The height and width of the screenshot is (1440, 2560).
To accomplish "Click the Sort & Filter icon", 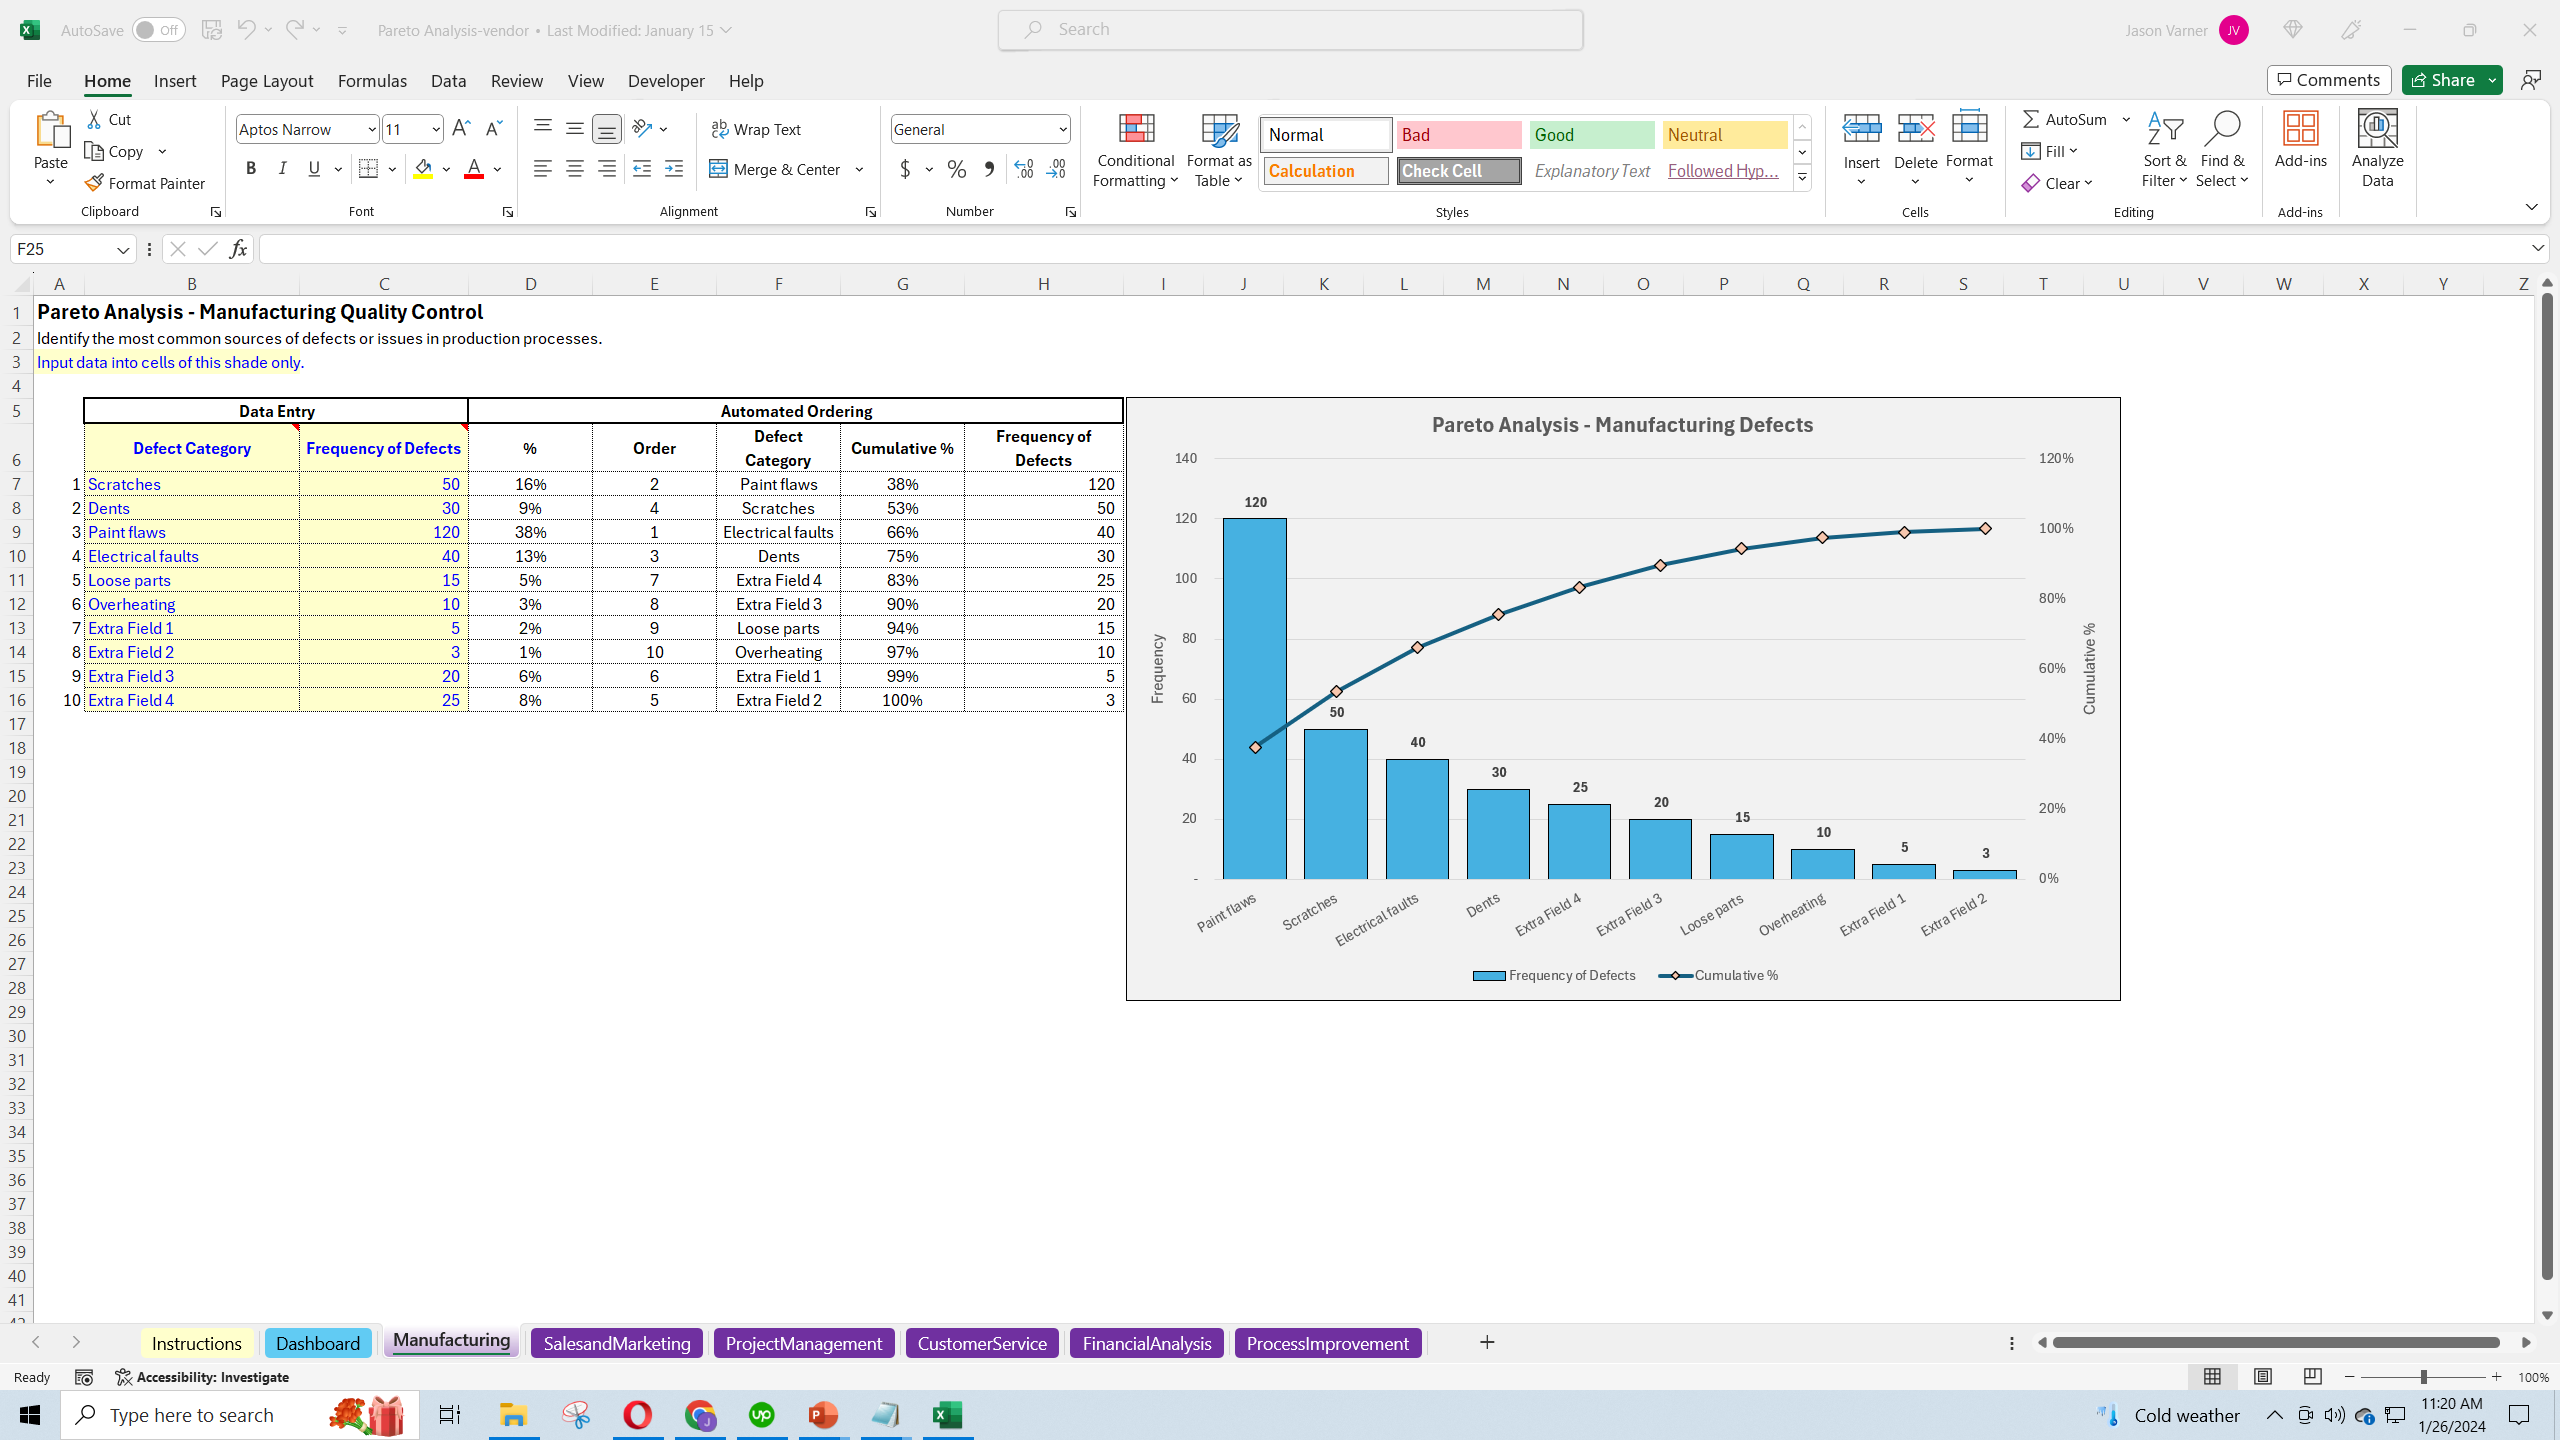I will coord(2164,129).
